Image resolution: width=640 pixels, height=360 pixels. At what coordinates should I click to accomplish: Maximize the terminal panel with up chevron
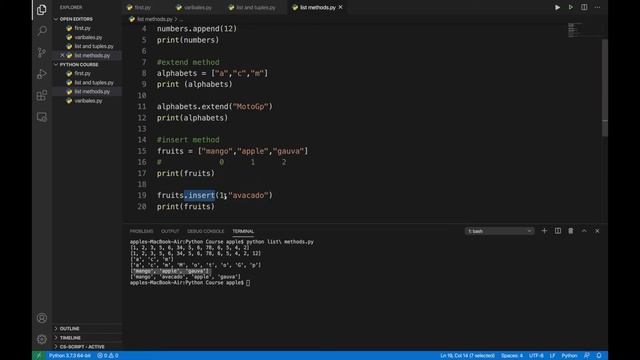tap(584, 231)
